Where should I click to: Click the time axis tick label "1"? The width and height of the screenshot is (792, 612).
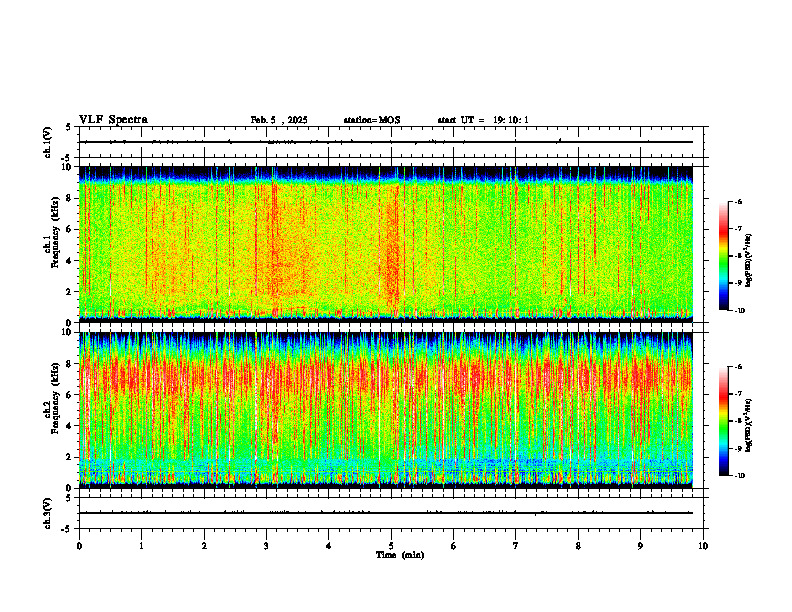[x=141, y=546]
